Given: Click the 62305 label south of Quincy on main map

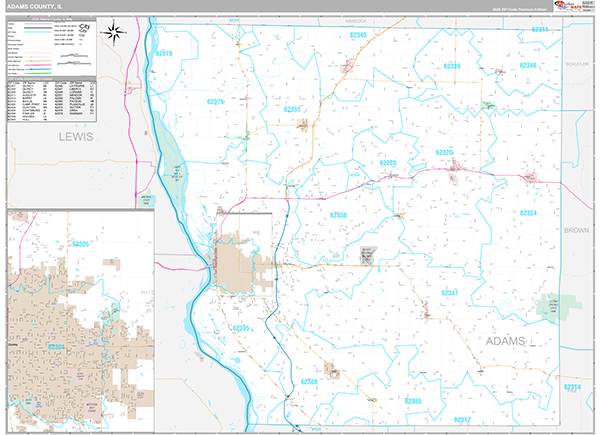Looking at the screenshot, I should [241, 328].
